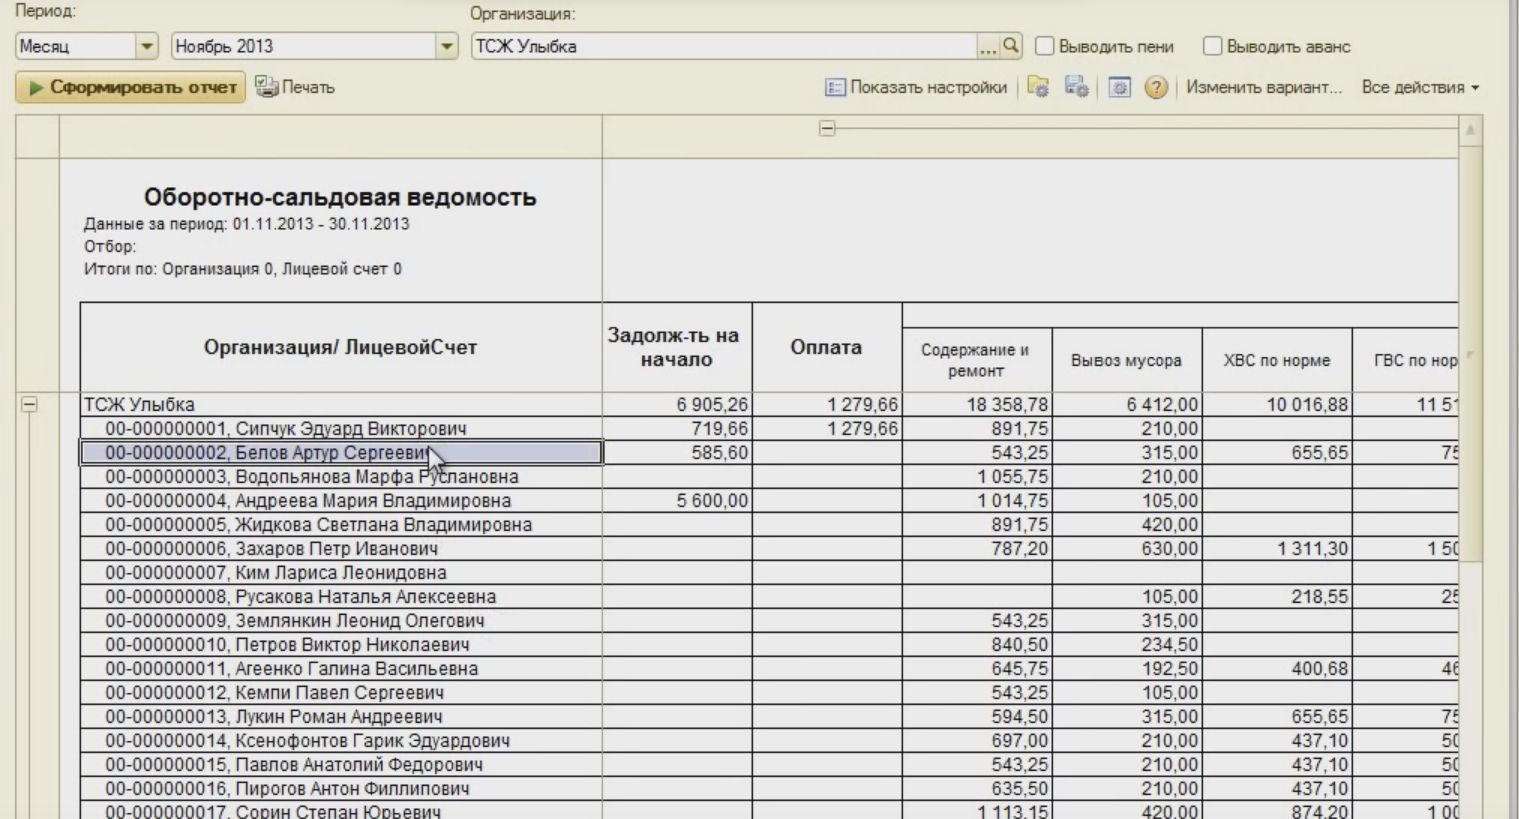Select row 00-000000003, Водопьянова Марфа Руслановна

click(x=341, y=476)
